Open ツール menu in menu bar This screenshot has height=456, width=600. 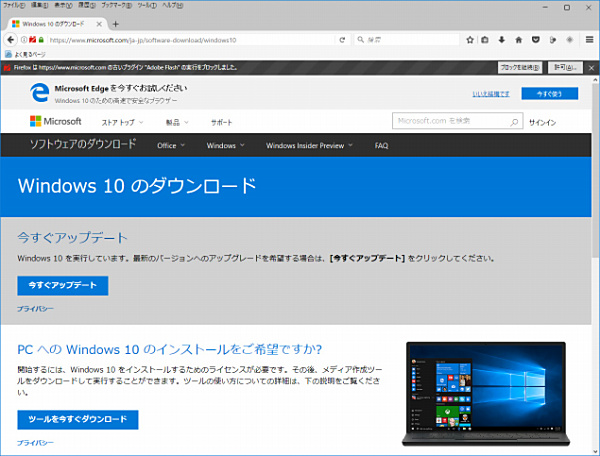pos(147,6)
